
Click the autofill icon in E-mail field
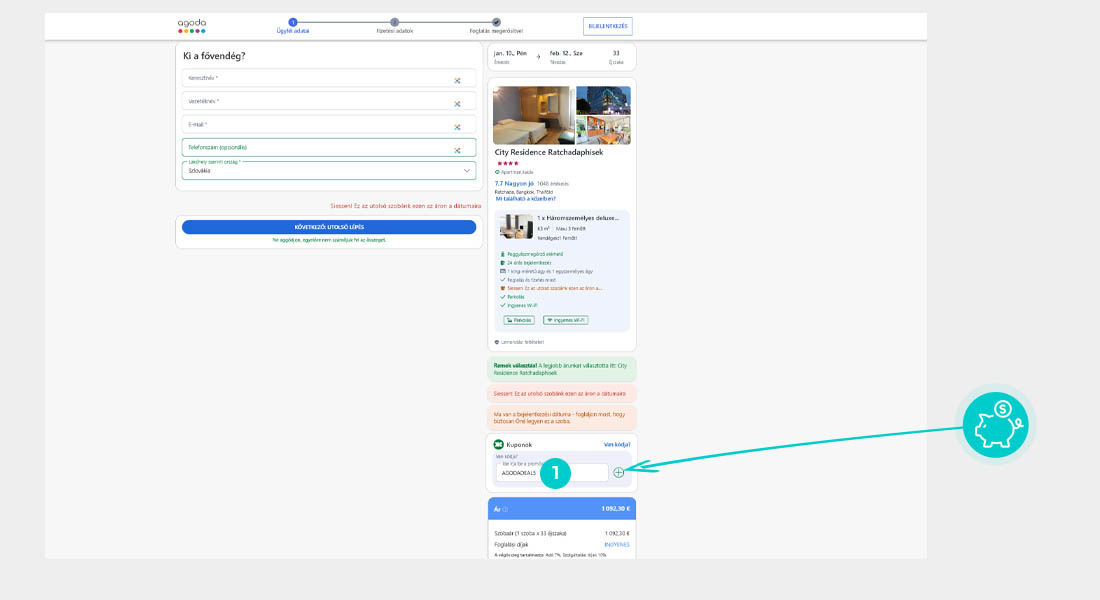pyautogui.click(x=457, y=127)
